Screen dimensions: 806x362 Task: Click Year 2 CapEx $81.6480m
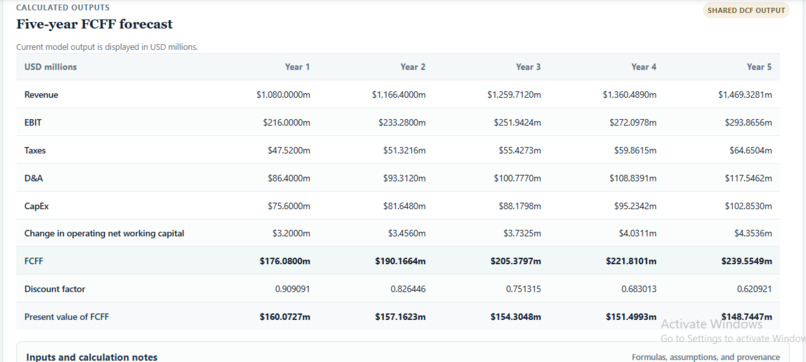[405, 206]
